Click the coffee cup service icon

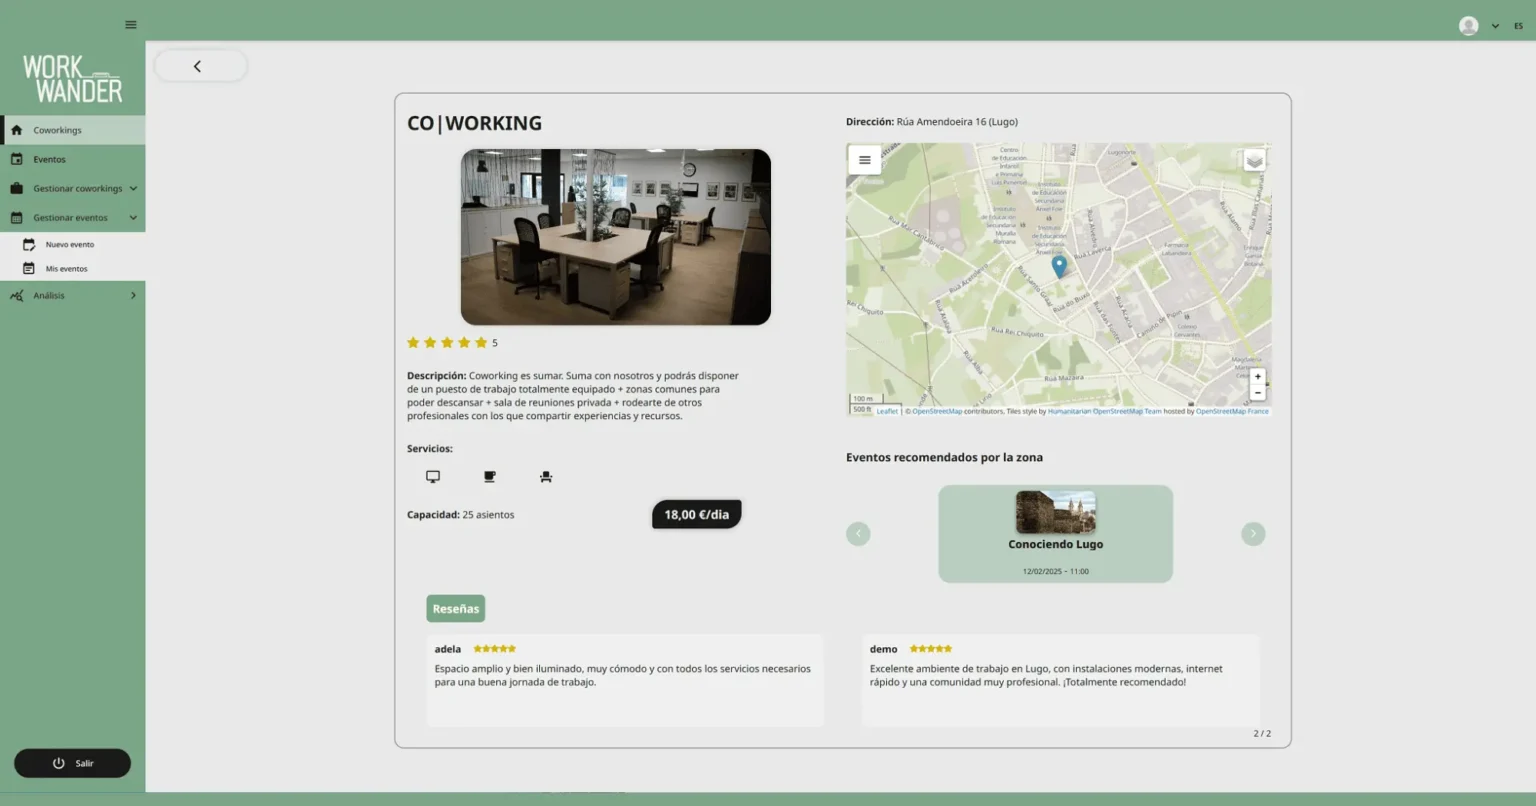[489, 476]
